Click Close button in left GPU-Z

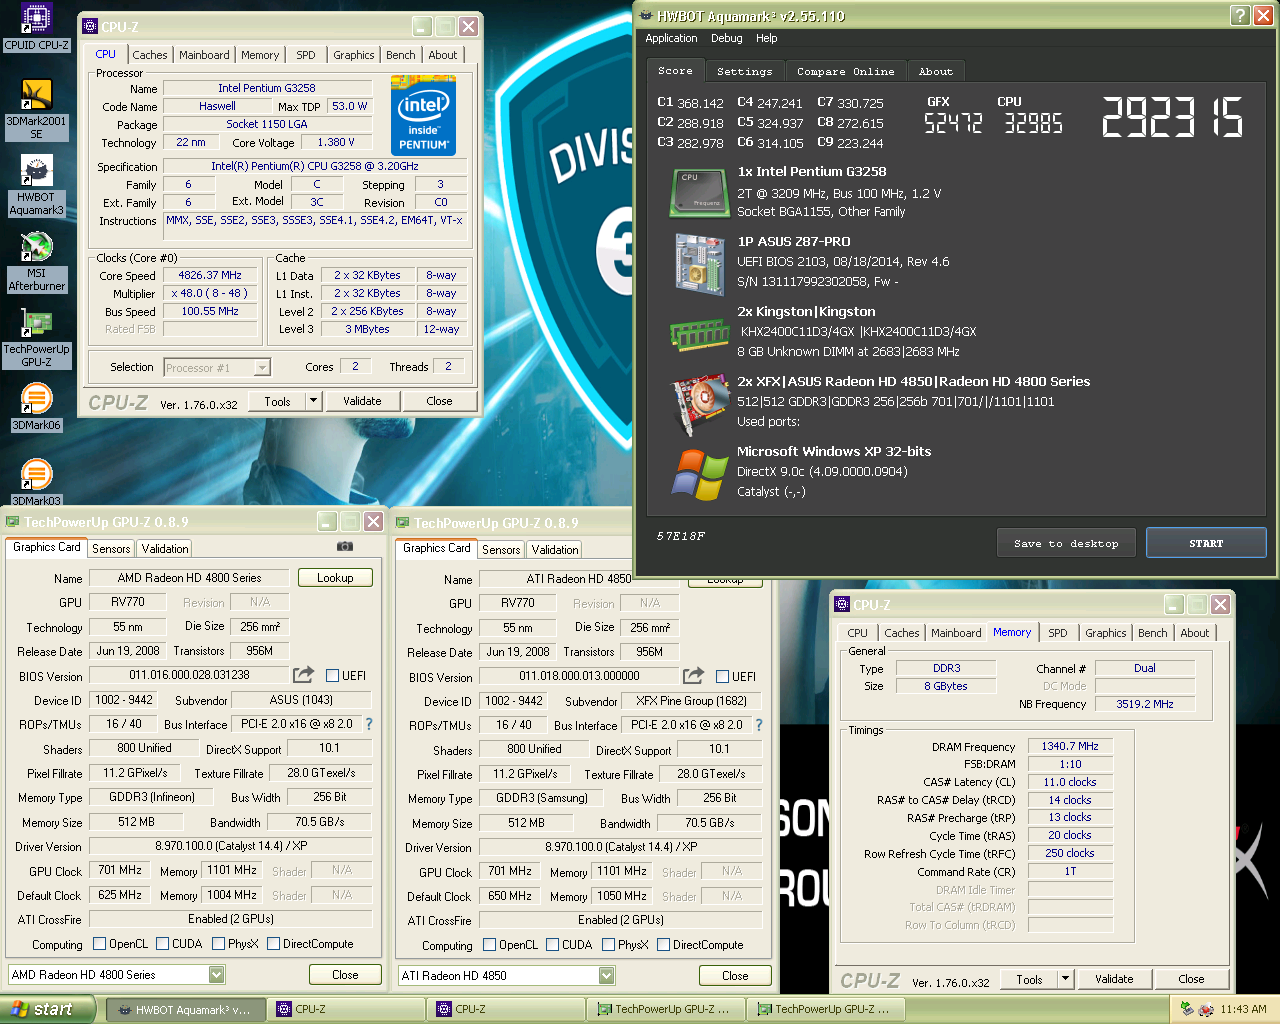345,975
